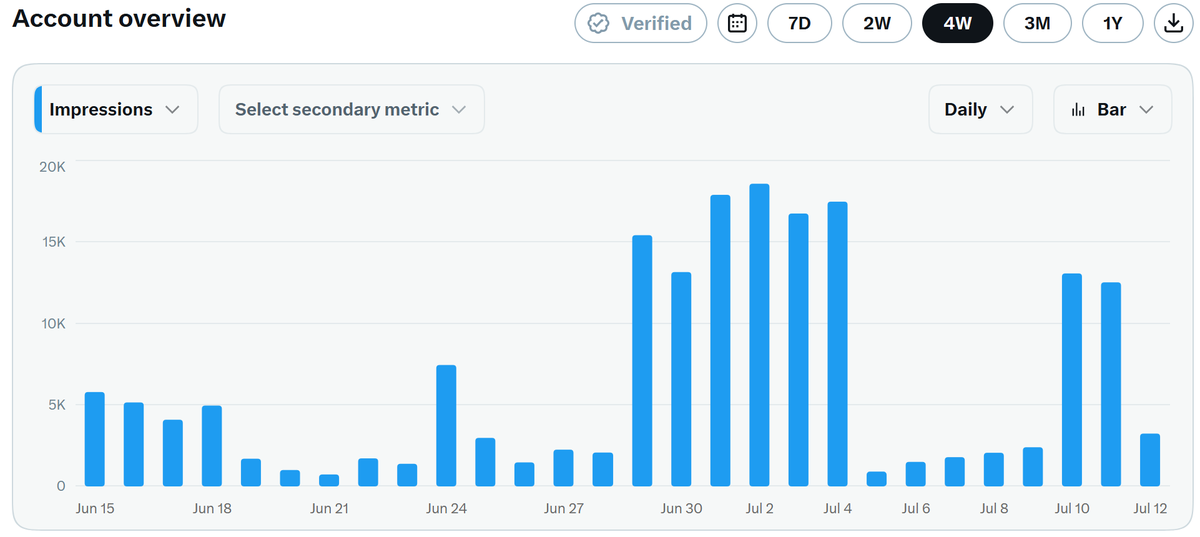This screenshot has height=537, width=1200.
Task: Click the Jun 27 impressions bar
Action: click(564, 468)
